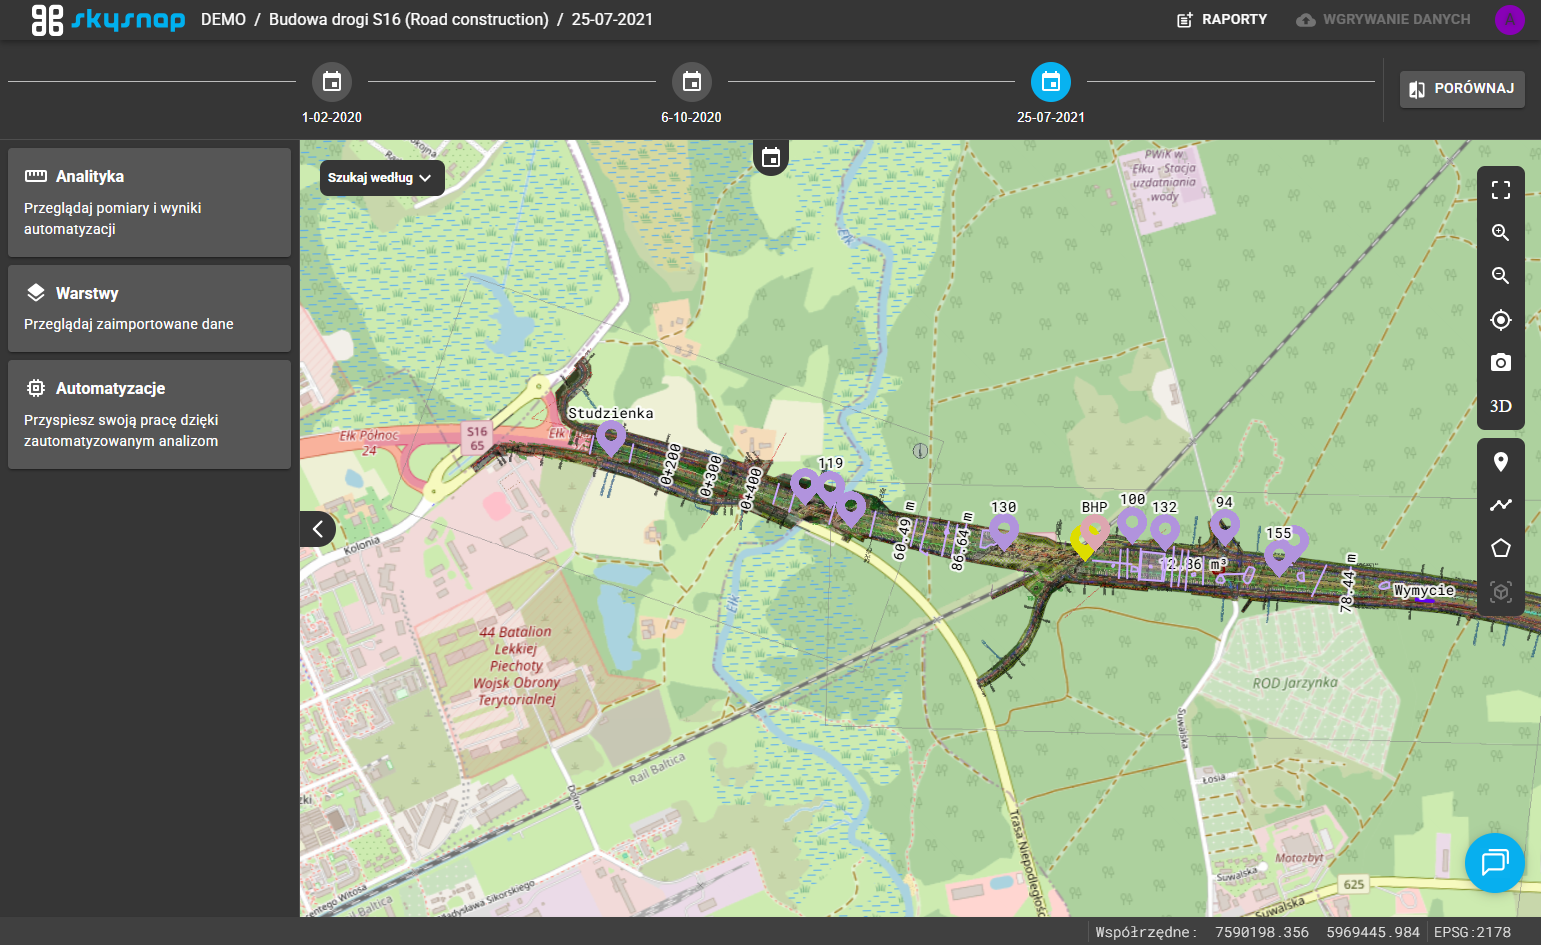Screen dimensions: 1541x945
Task: Open the Raporty reports section
Action: pos(1222,20)
